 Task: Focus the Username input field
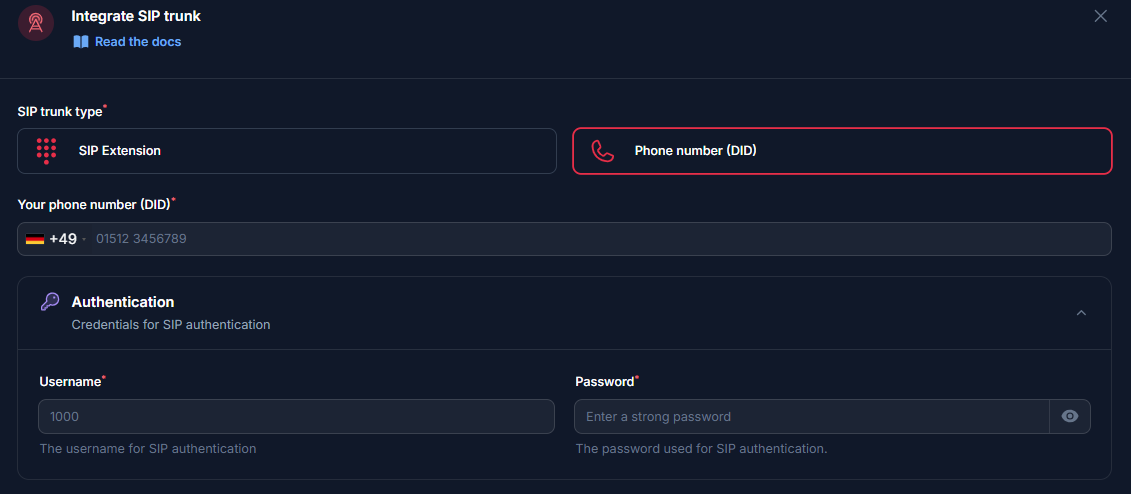(x=296, y=417)
